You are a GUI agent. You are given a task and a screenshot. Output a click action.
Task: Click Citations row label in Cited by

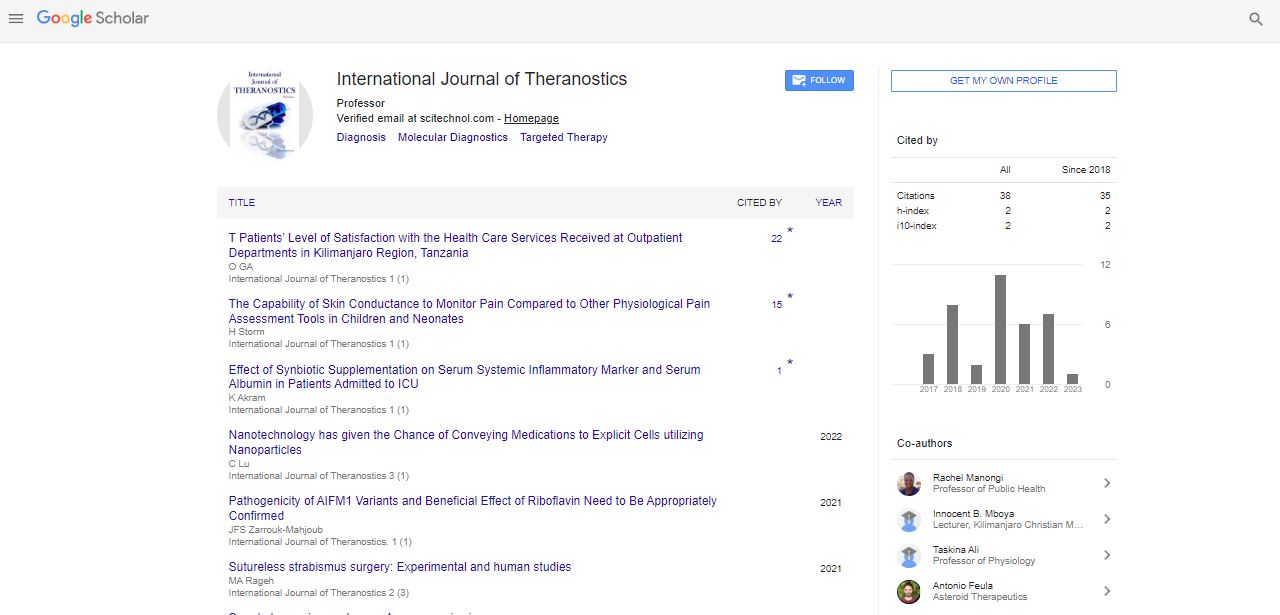pyautogui.click(x=916, y=196)
